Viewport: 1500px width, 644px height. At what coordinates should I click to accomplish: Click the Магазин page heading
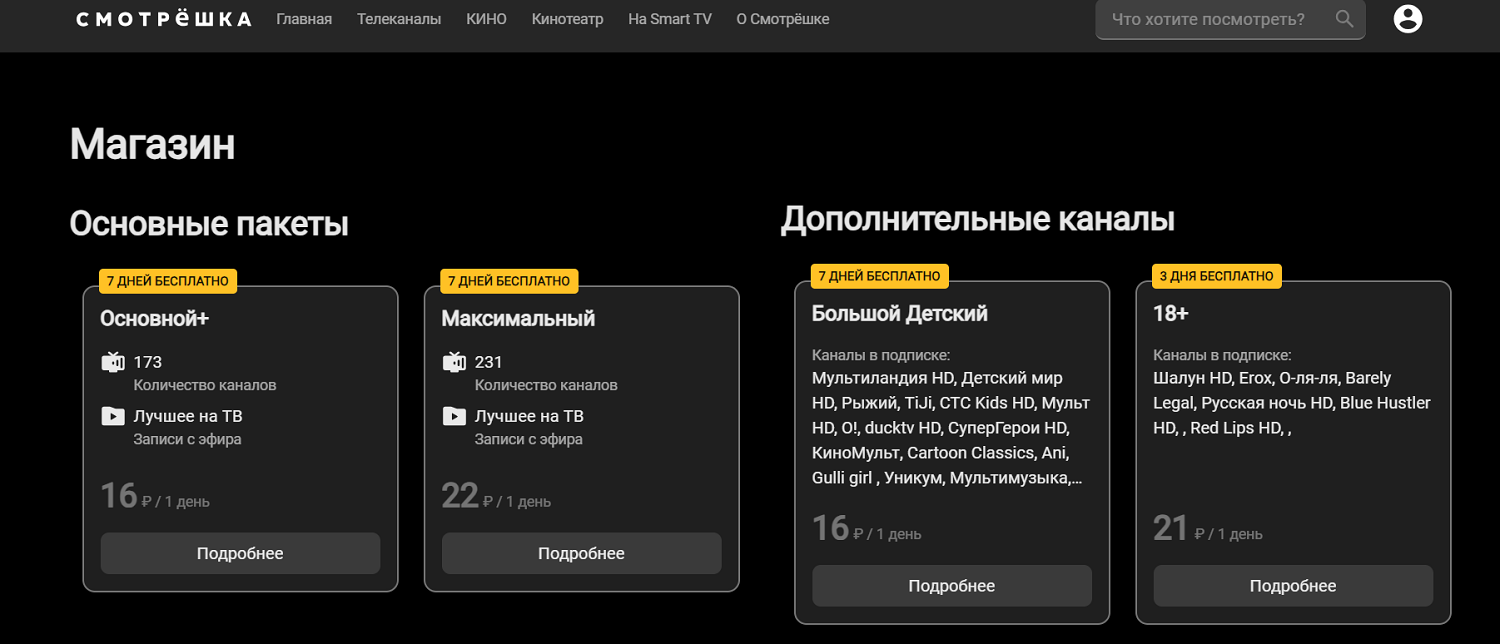(152, 145)
